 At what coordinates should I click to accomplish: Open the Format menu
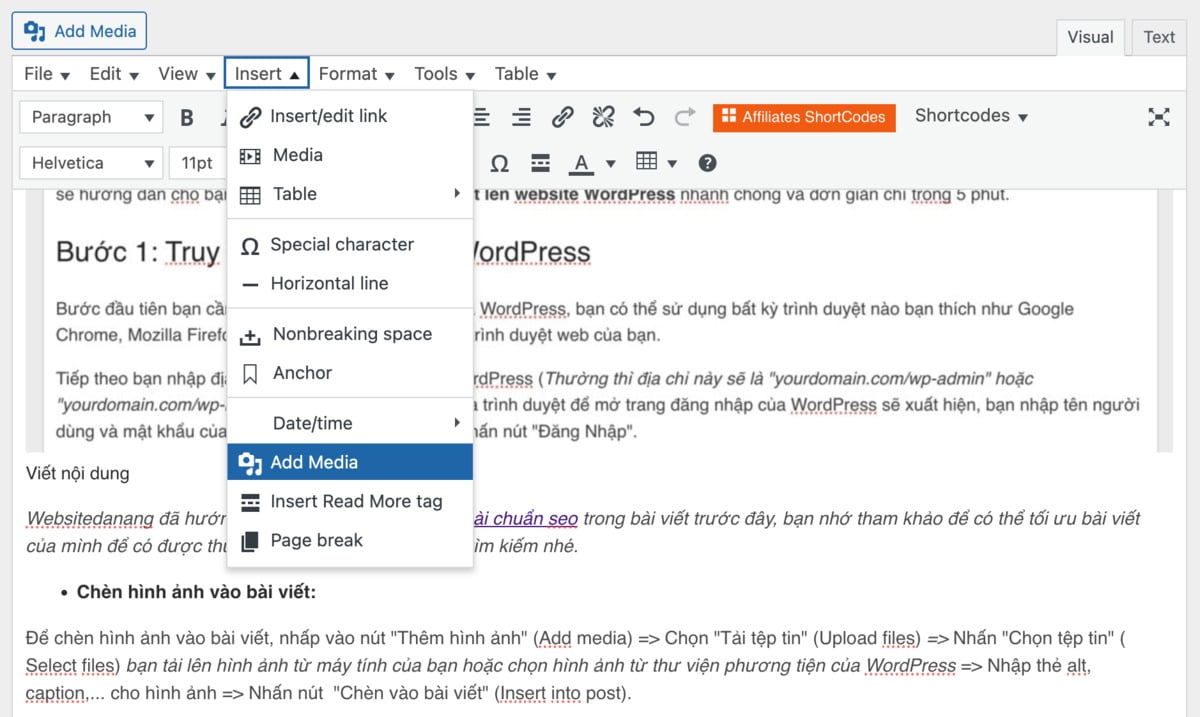(x=356, y=74)
